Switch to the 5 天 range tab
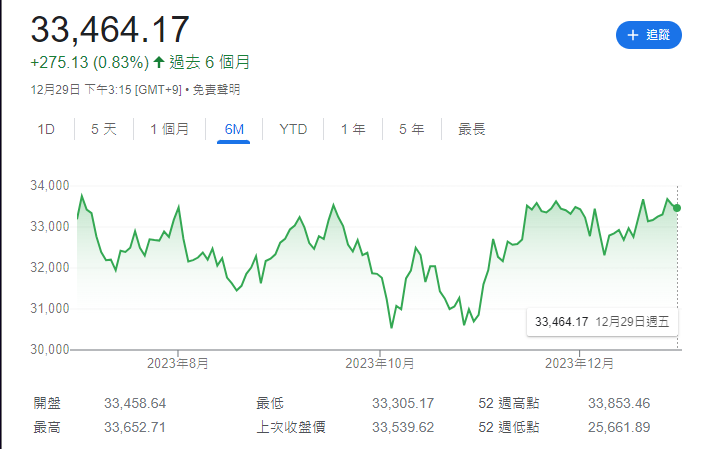 click(104, 129)
